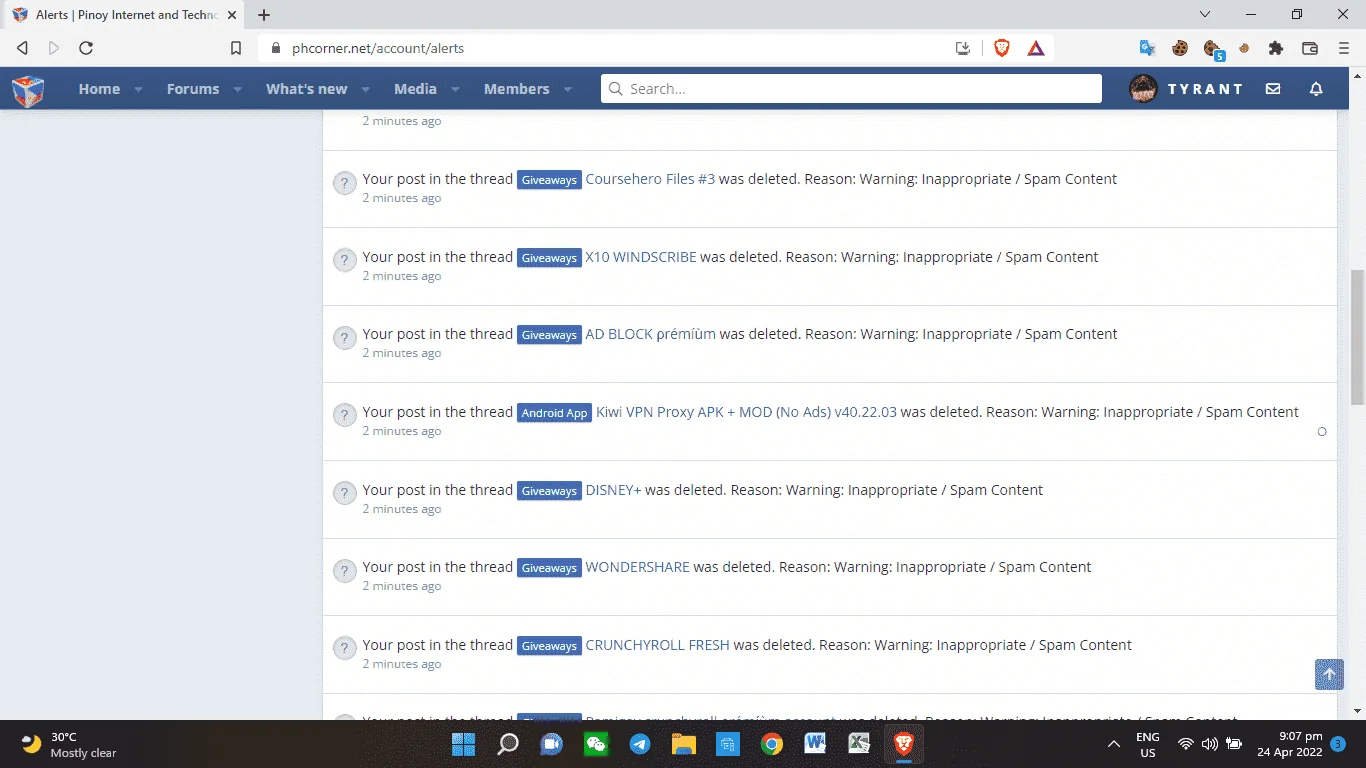Focus the forum Search field

click(x=851, y=89)
